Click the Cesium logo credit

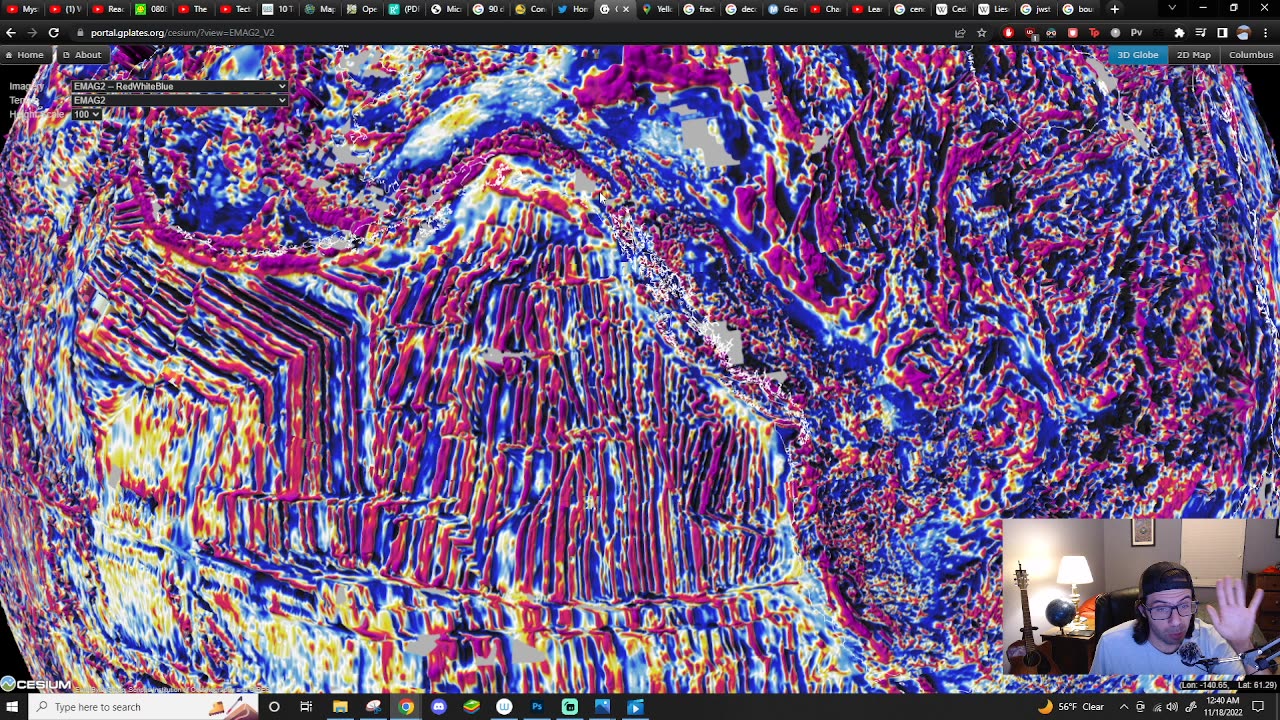click(x=36, y=684)
